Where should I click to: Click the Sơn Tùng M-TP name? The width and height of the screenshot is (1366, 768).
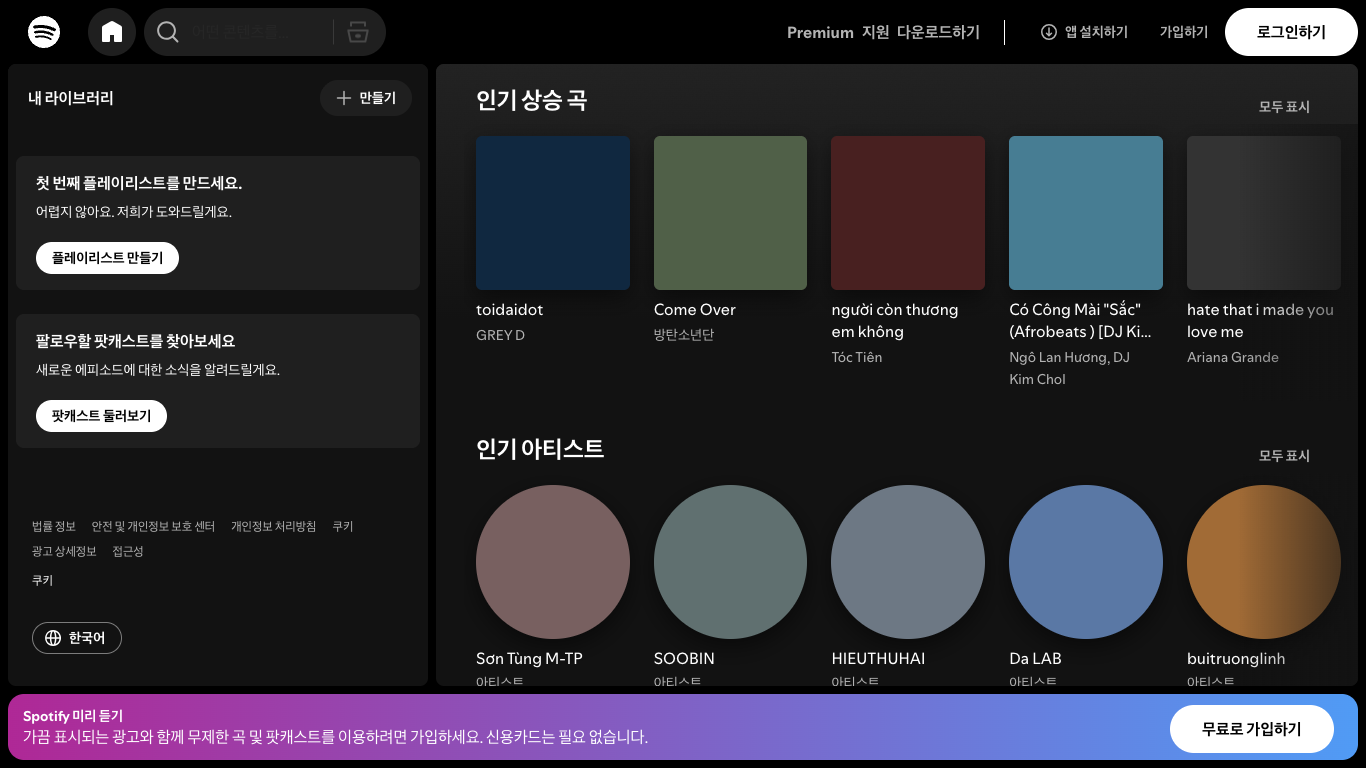coord(529,659)
